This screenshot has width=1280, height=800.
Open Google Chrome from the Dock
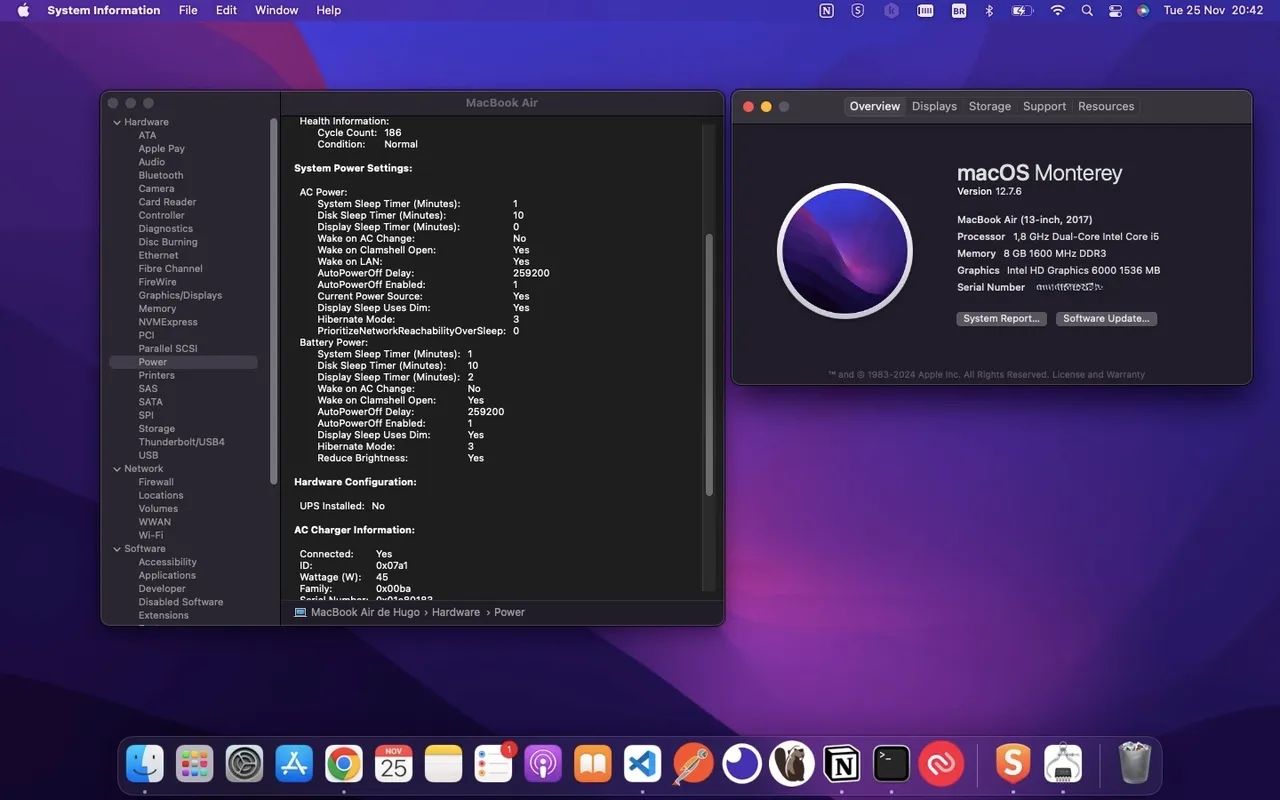click(343, 763)
